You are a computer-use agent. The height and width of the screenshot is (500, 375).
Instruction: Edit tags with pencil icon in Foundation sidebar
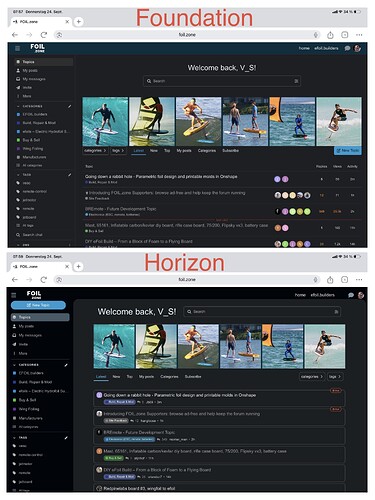pyautogui.click(x=69, y=175)
